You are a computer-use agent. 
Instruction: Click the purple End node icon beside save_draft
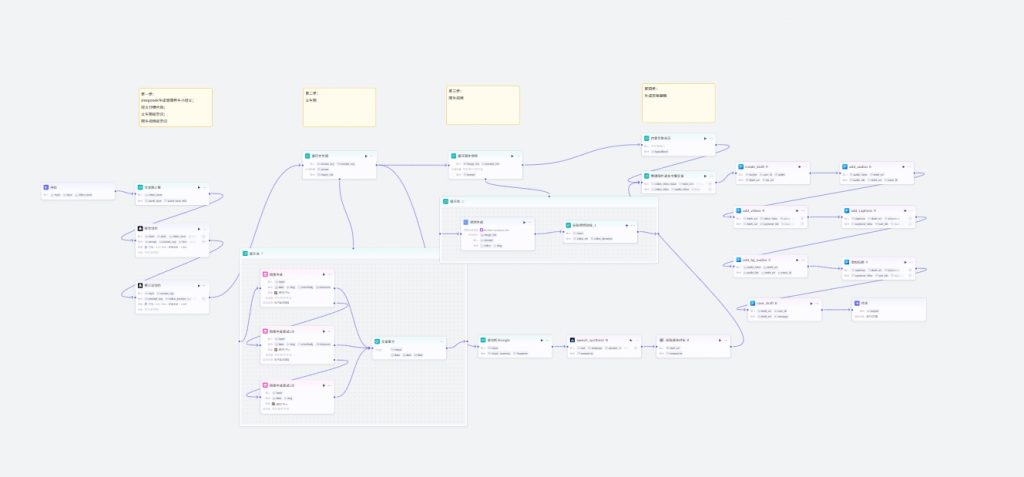857,304
